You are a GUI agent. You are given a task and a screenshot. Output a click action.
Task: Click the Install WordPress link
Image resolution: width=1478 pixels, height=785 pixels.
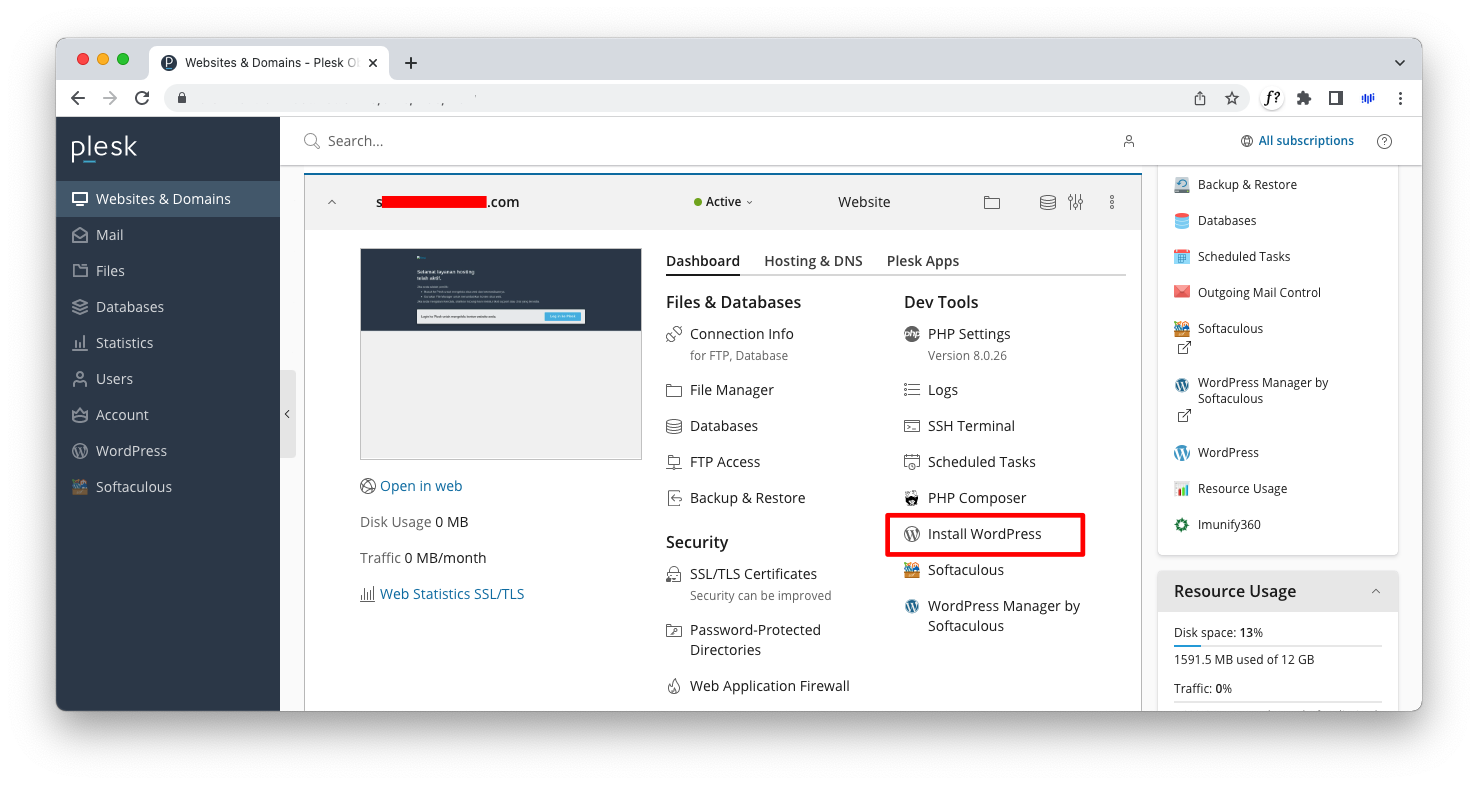(x=984, y=534)
